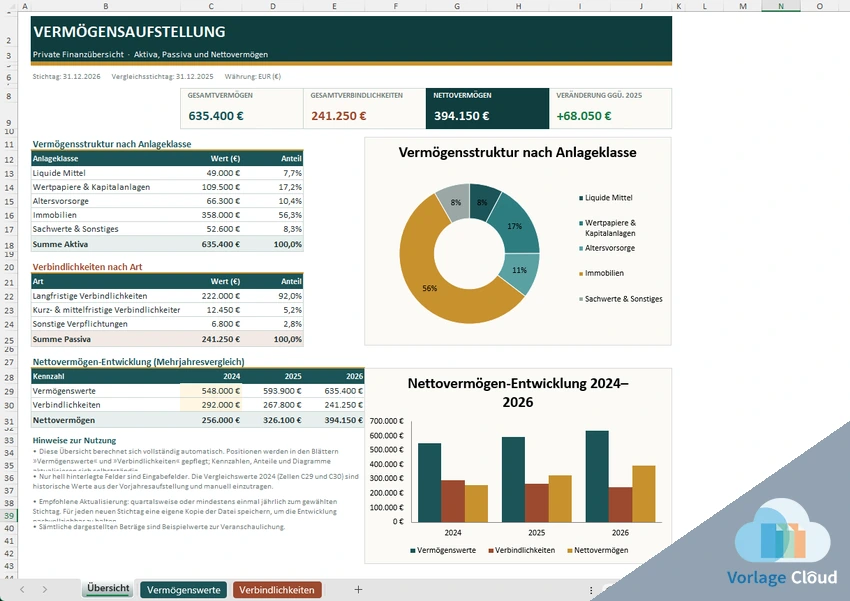Image resolution: width=850 pixels, height=601 pixels.
Task: Click the Währung: EUR (€) text
Action: [253, 76]
